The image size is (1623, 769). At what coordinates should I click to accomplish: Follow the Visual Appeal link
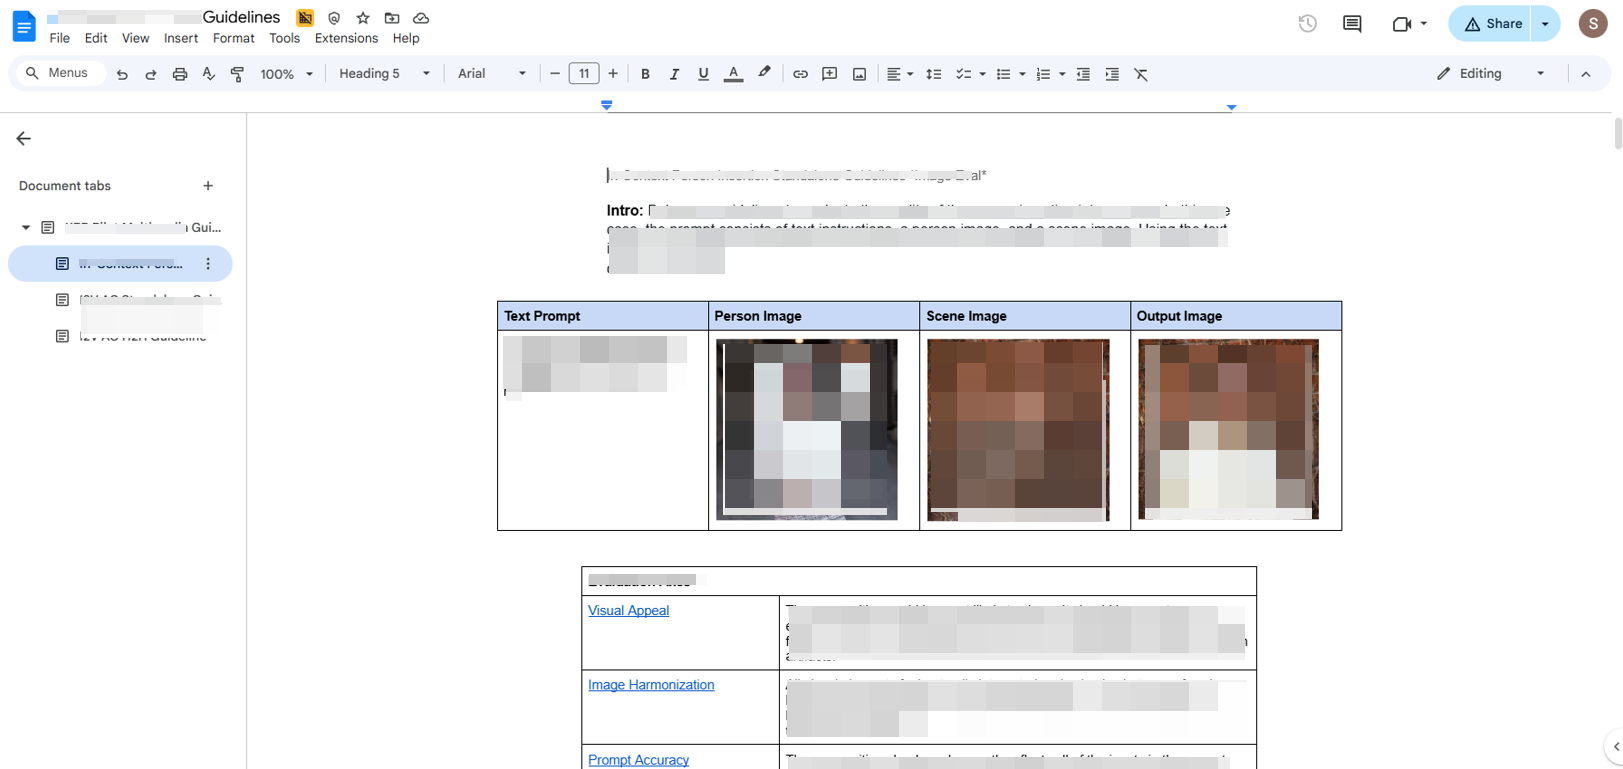coord(628,611)
